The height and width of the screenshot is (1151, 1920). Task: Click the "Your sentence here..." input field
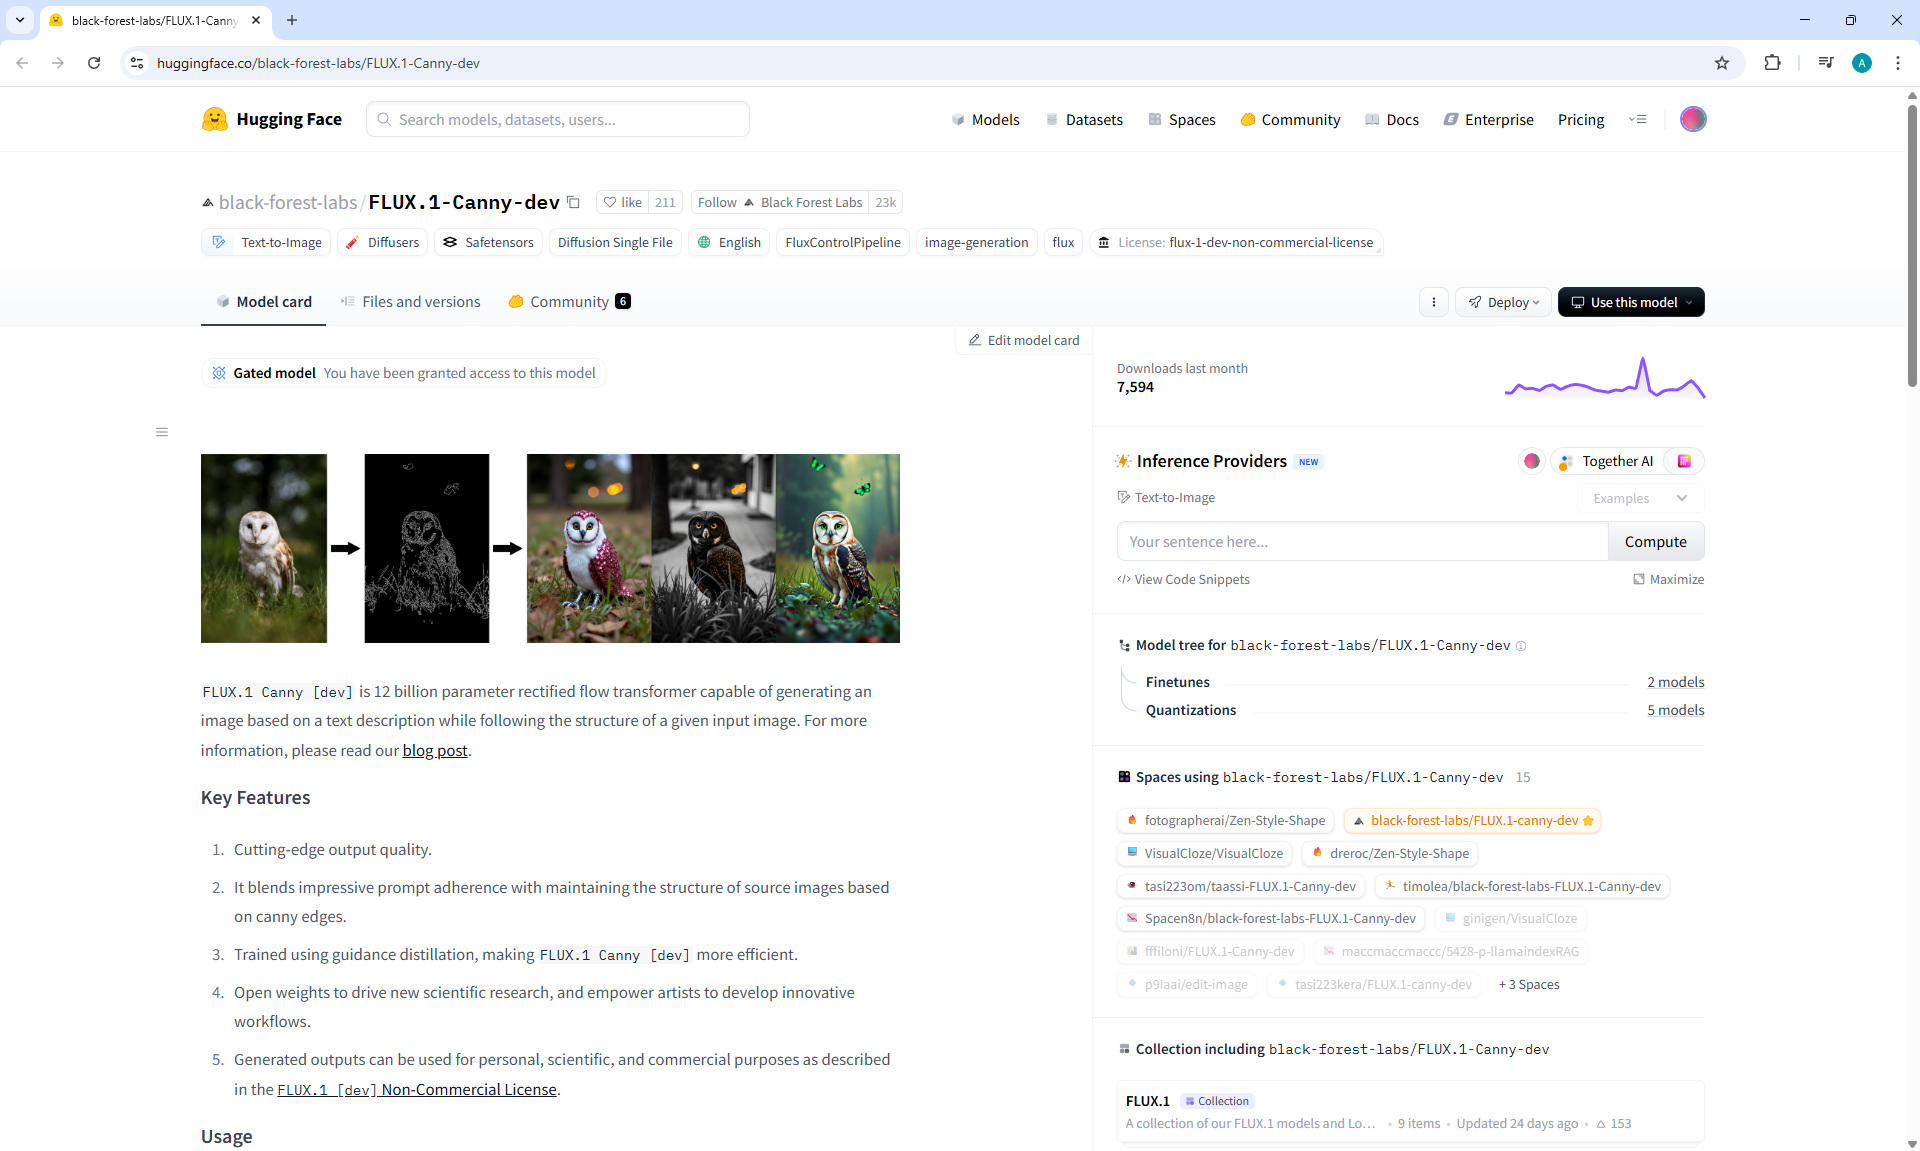pos(1361,542)
